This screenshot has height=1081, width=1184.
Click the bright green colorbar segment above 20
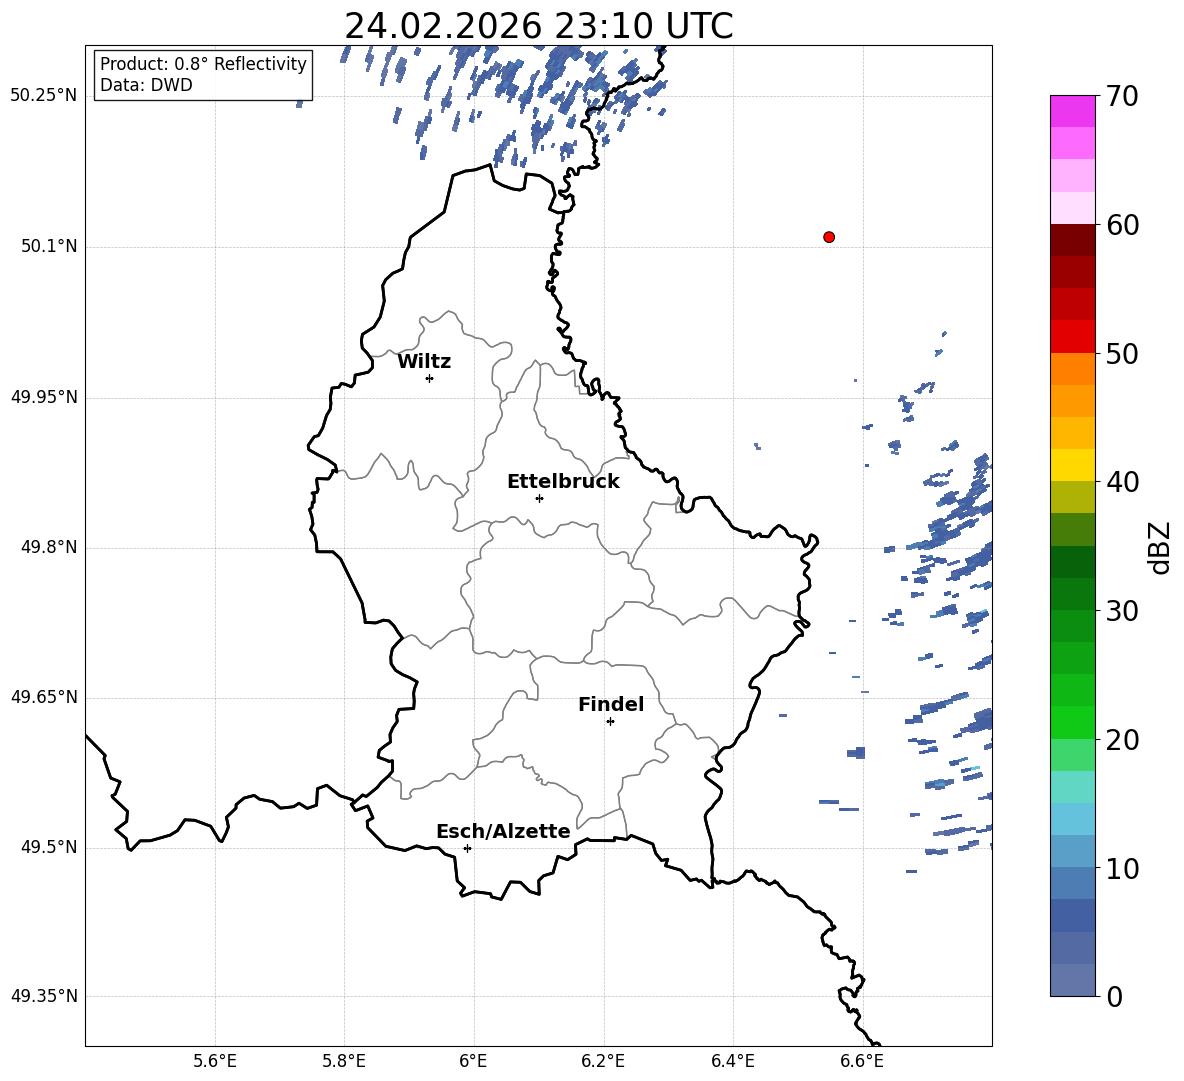(1072, 722)
